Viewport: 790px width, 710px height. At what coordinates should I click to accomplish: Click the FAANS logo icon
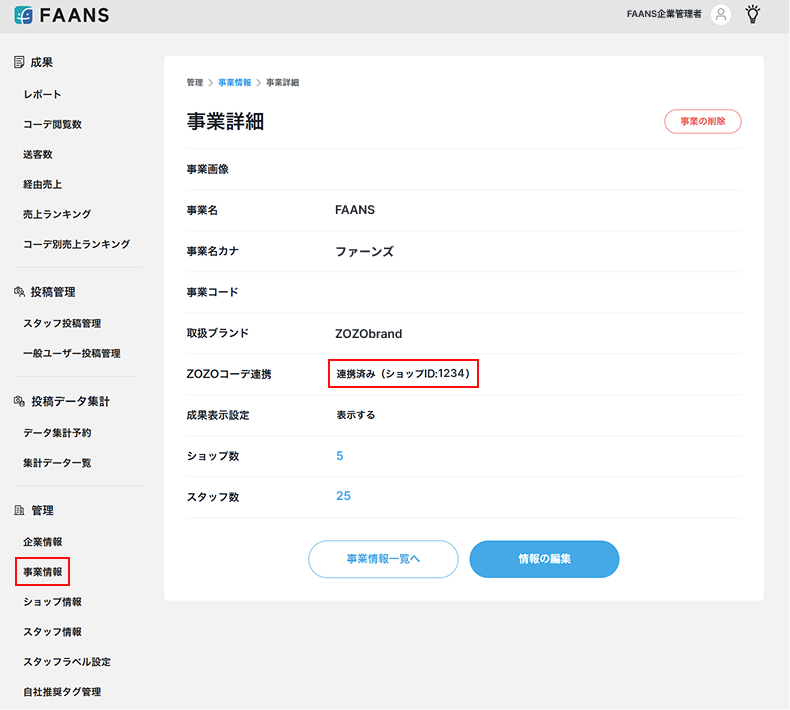pos(23,15)
